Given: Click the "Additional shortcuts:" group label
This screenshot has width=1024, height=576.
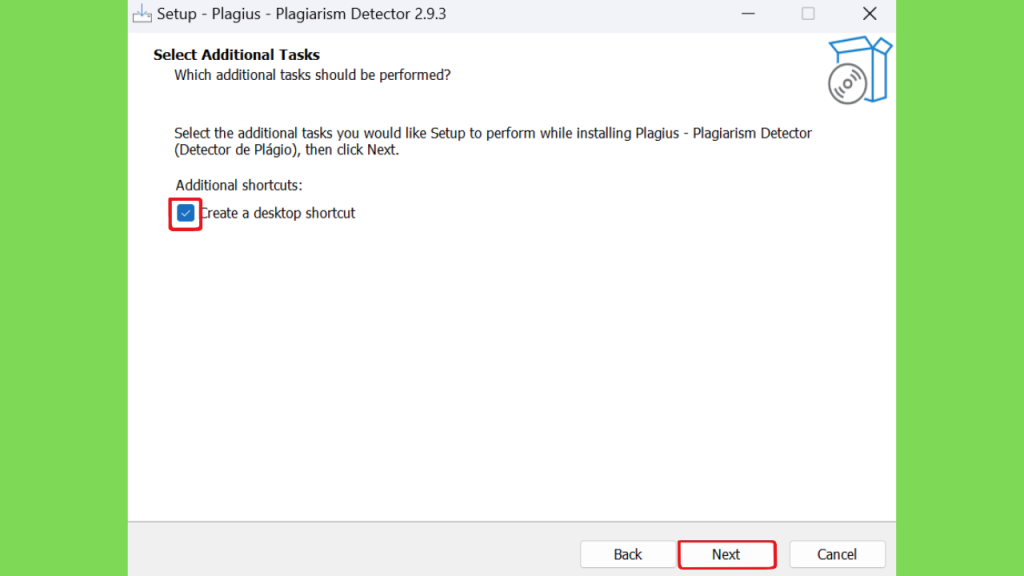Looking at the screenshot, I should [239, 185].
